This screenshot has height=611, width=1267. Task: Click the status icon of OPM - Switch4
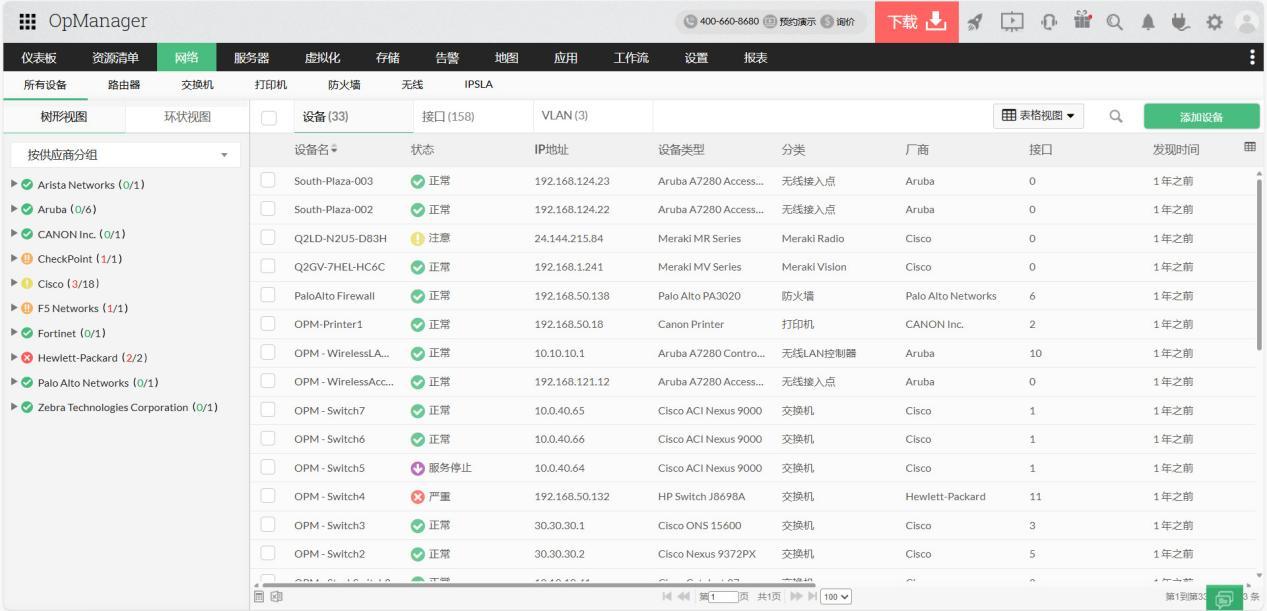point(418,497)
